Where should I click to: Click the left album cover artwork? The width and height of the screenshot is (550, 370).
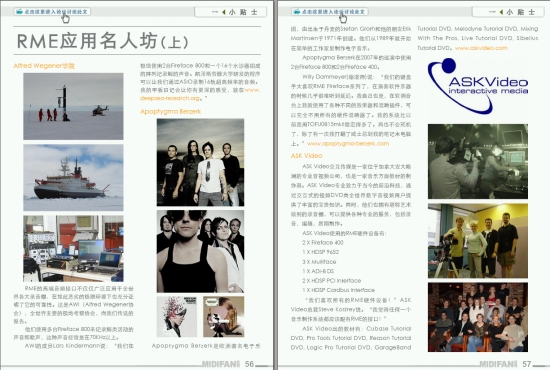[x=177, y=317]
